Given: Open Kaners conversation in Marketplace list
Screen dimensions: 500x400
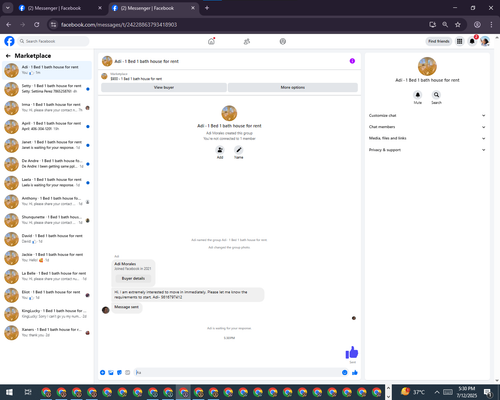Looking at the screenshot, I should (x=47, y=332).
